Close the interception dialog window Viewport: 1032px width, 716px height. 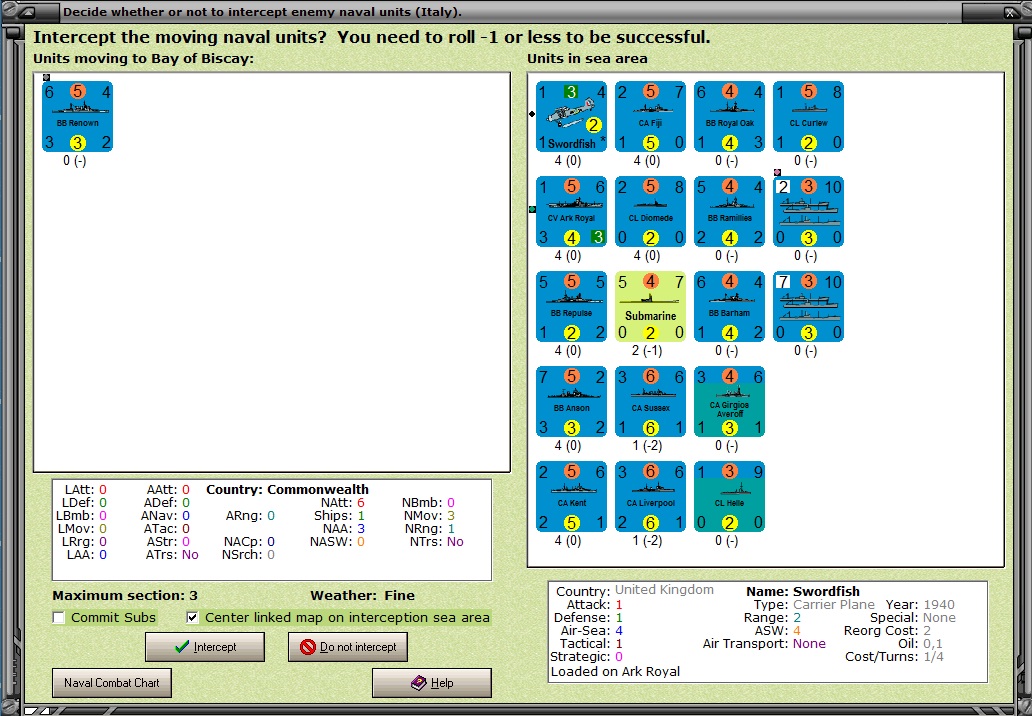pyautogui.click(x=1010, y=12)
